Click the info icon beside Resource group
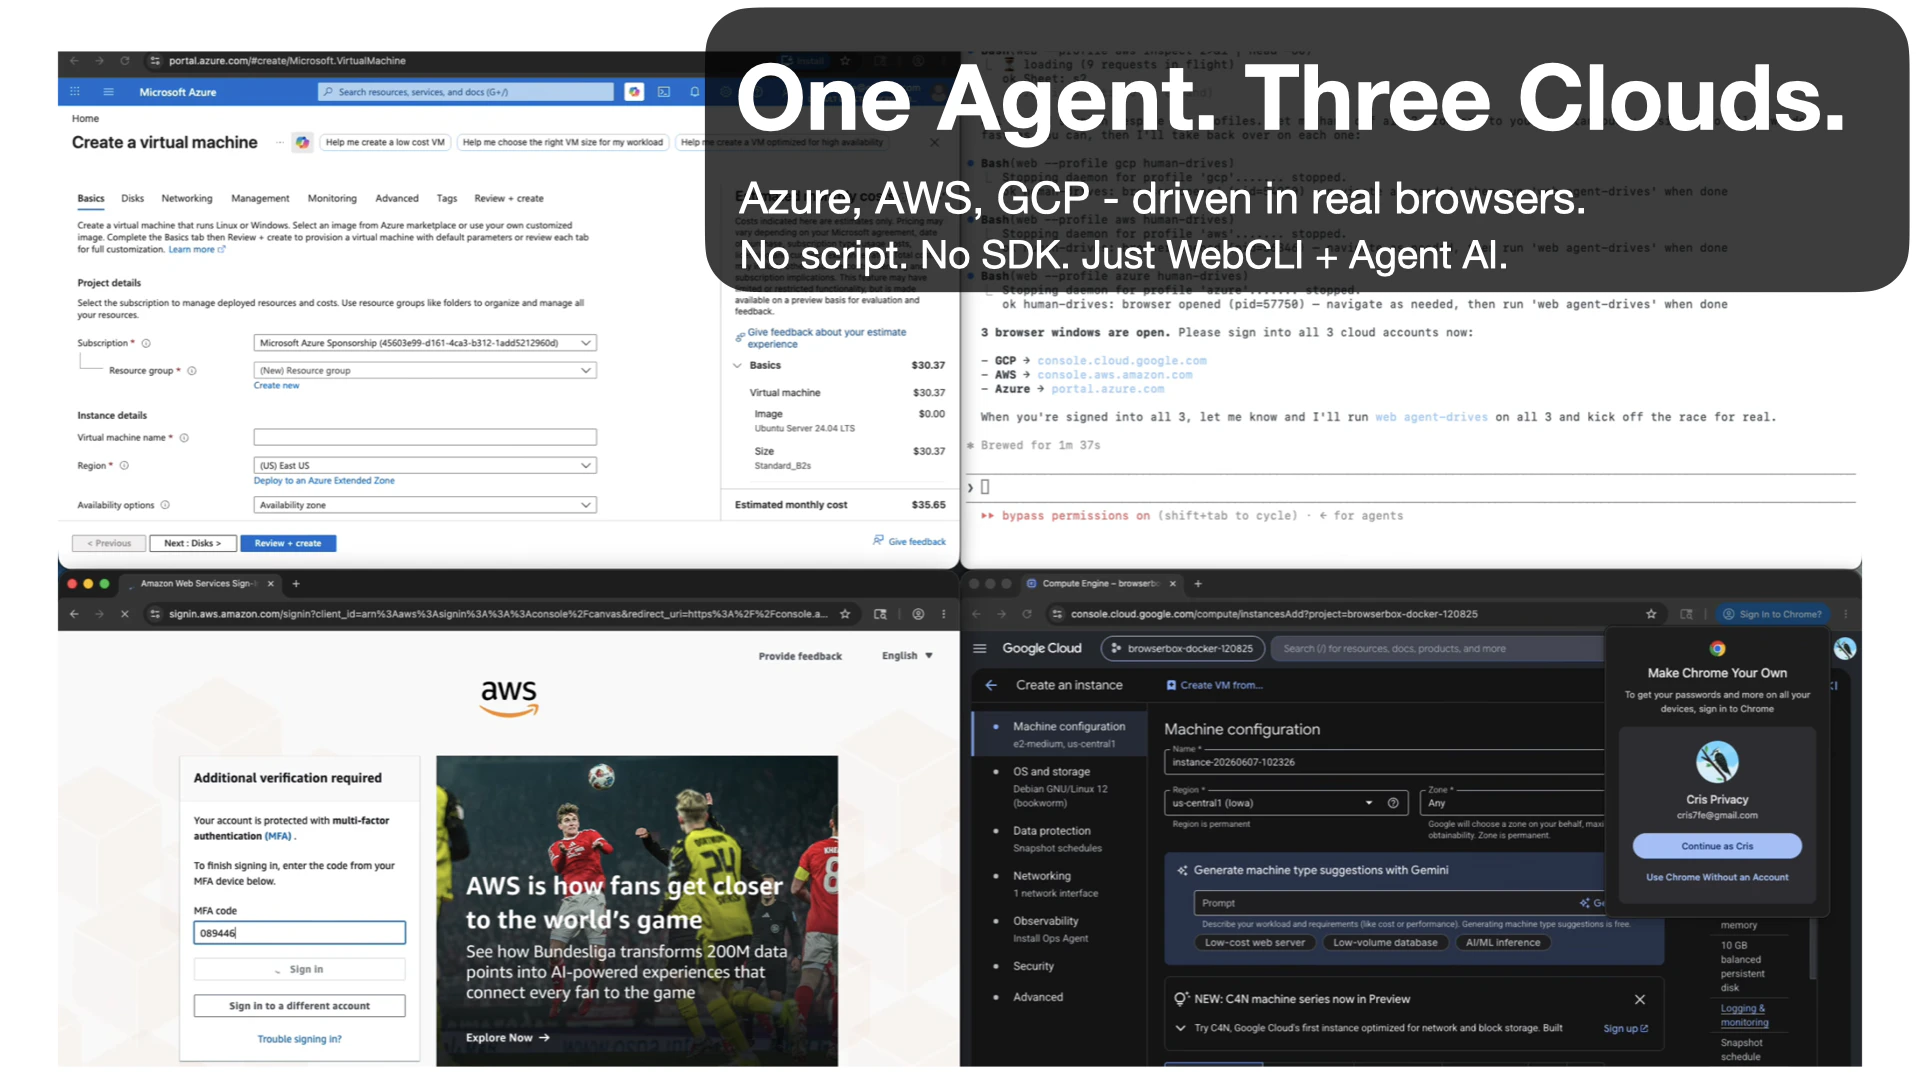The width and height of the screenshot is (1920, 1080). click(192, 371)
